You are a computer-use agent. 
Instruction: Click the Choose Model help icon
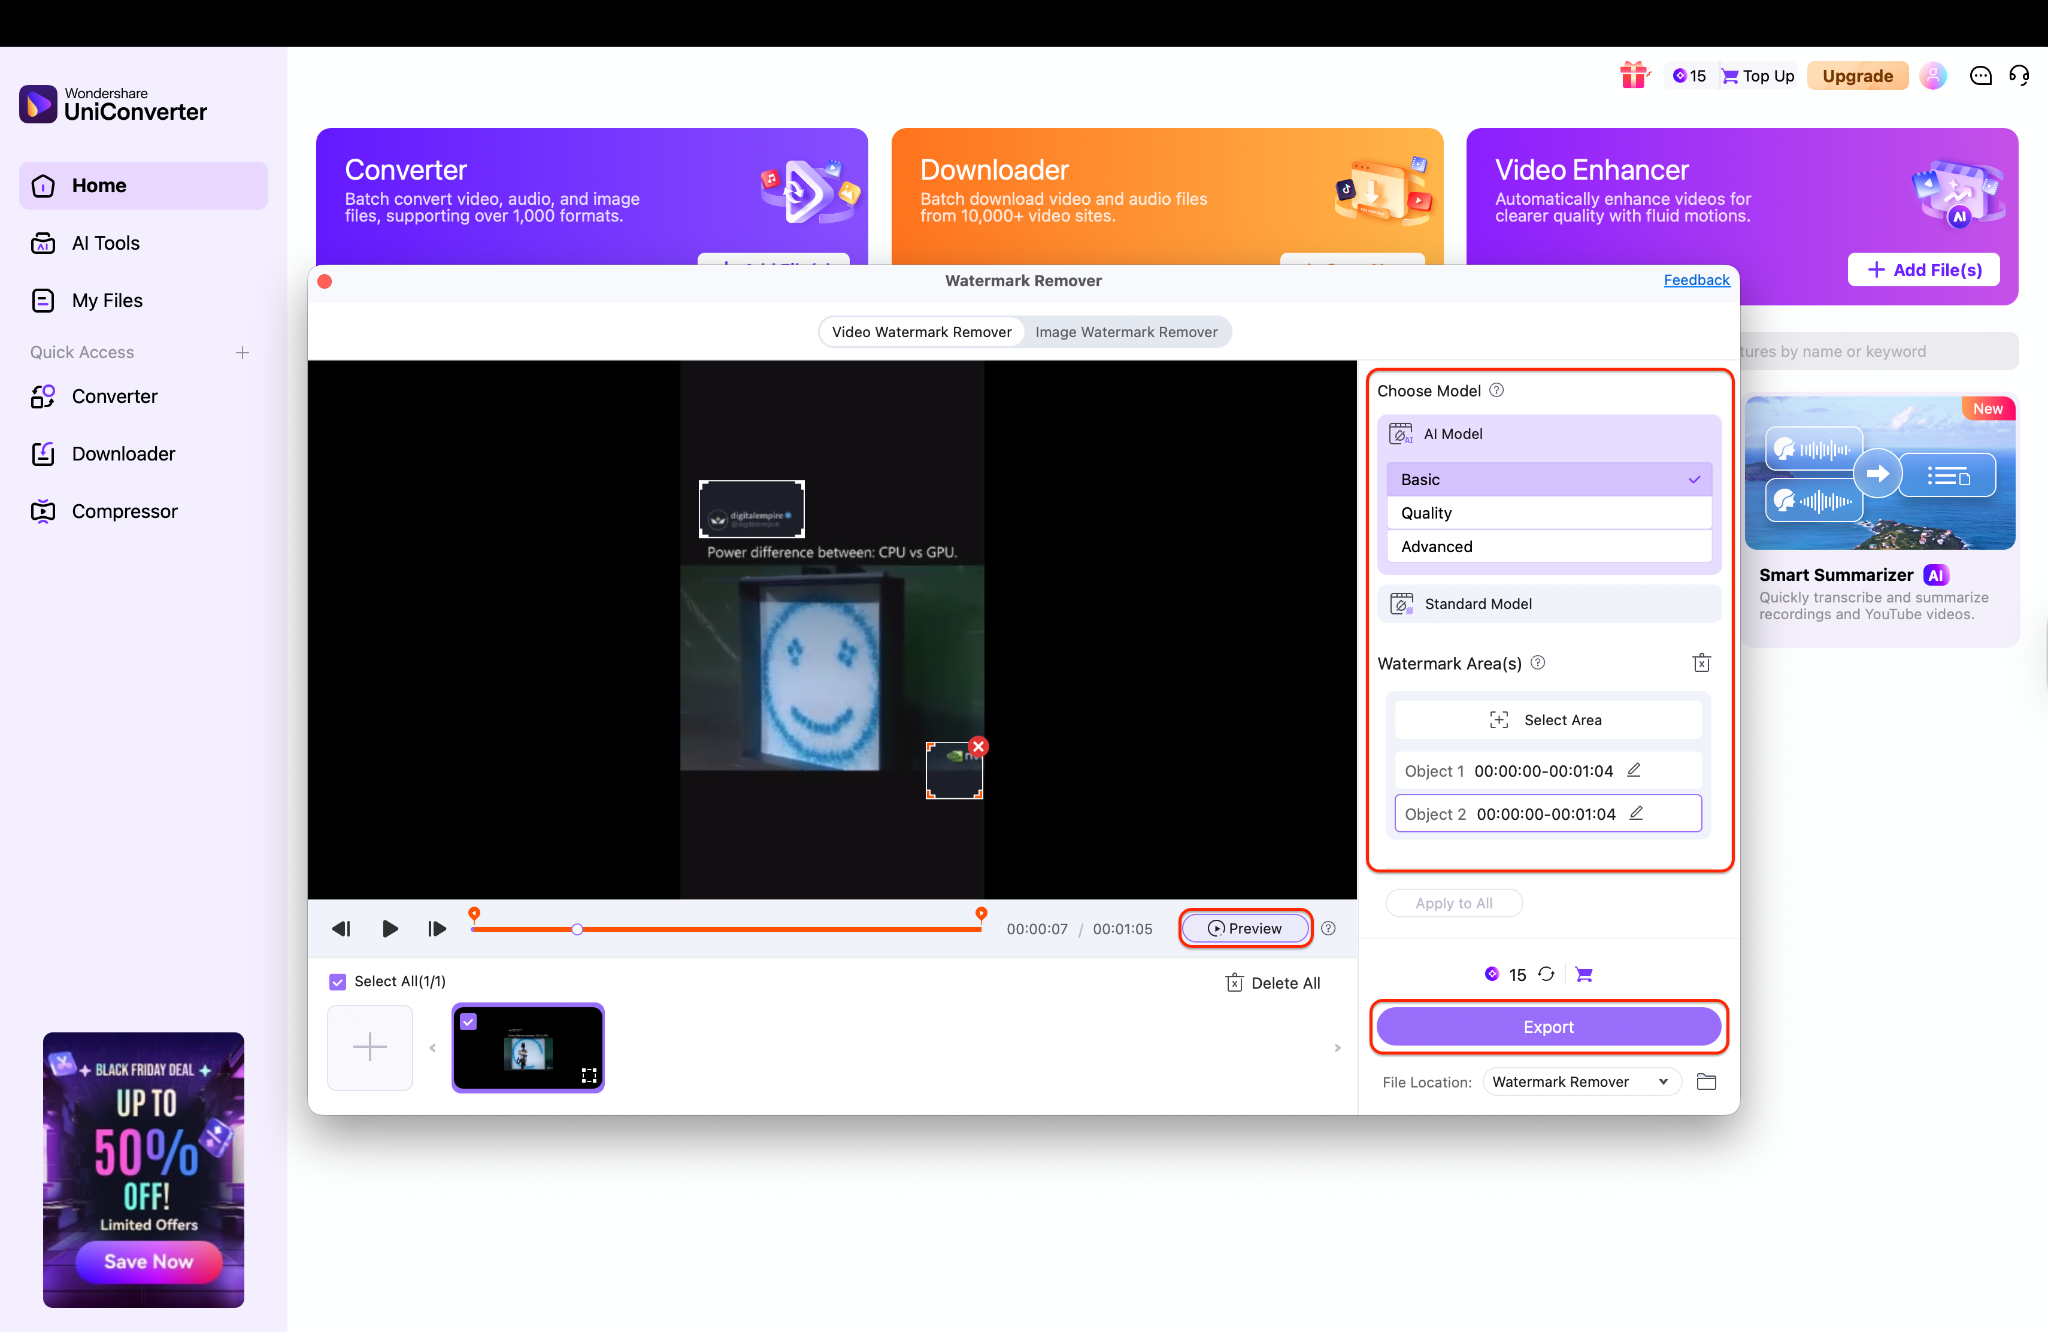[1497, 391]
